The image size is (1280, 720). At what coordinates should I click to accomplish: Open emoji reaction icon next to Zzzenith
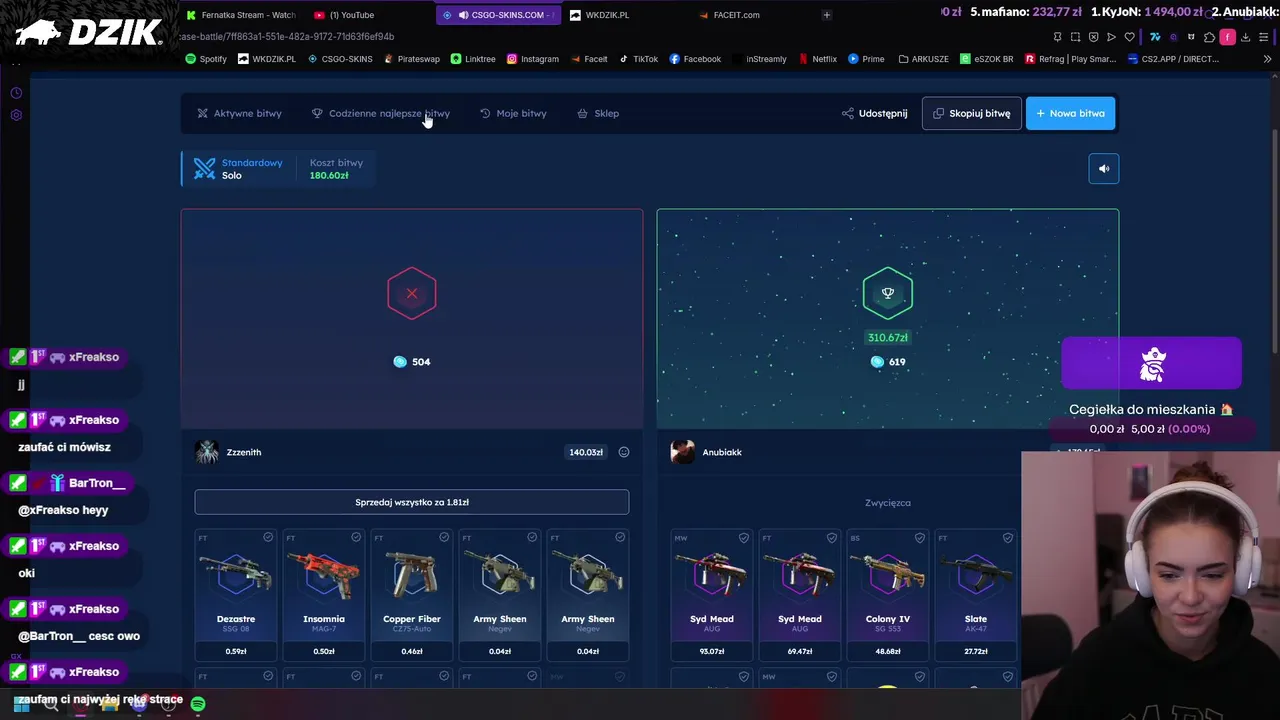point(624,452)
